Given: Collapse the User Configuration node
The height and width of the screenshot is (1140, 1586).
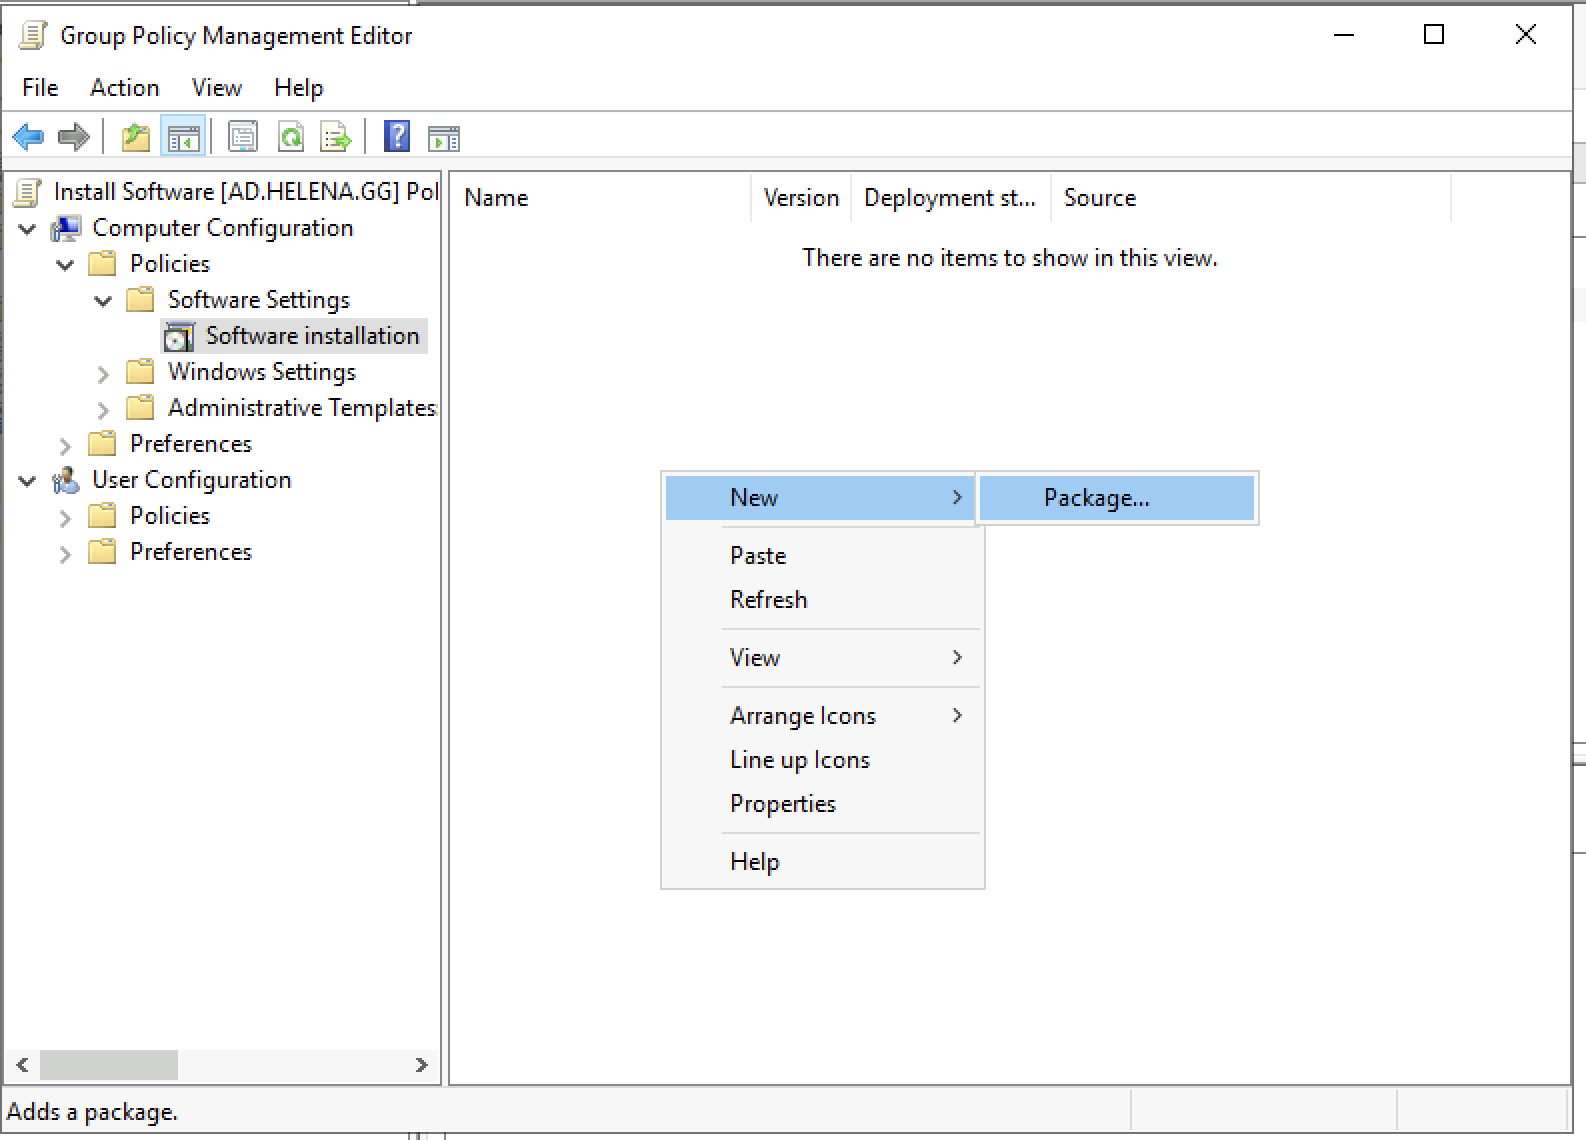Looking at the screenshot, I should pyautogui.click(x=28, y=481).
